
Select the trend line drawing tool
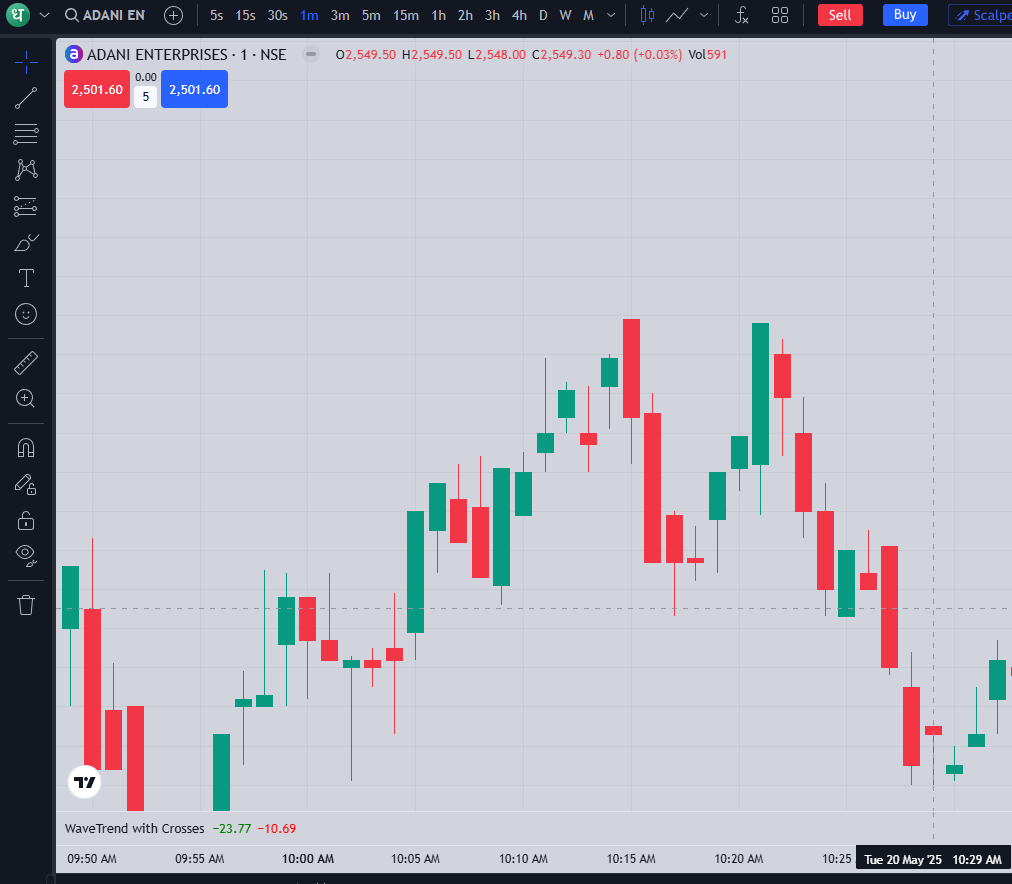[x=26, y=99]
